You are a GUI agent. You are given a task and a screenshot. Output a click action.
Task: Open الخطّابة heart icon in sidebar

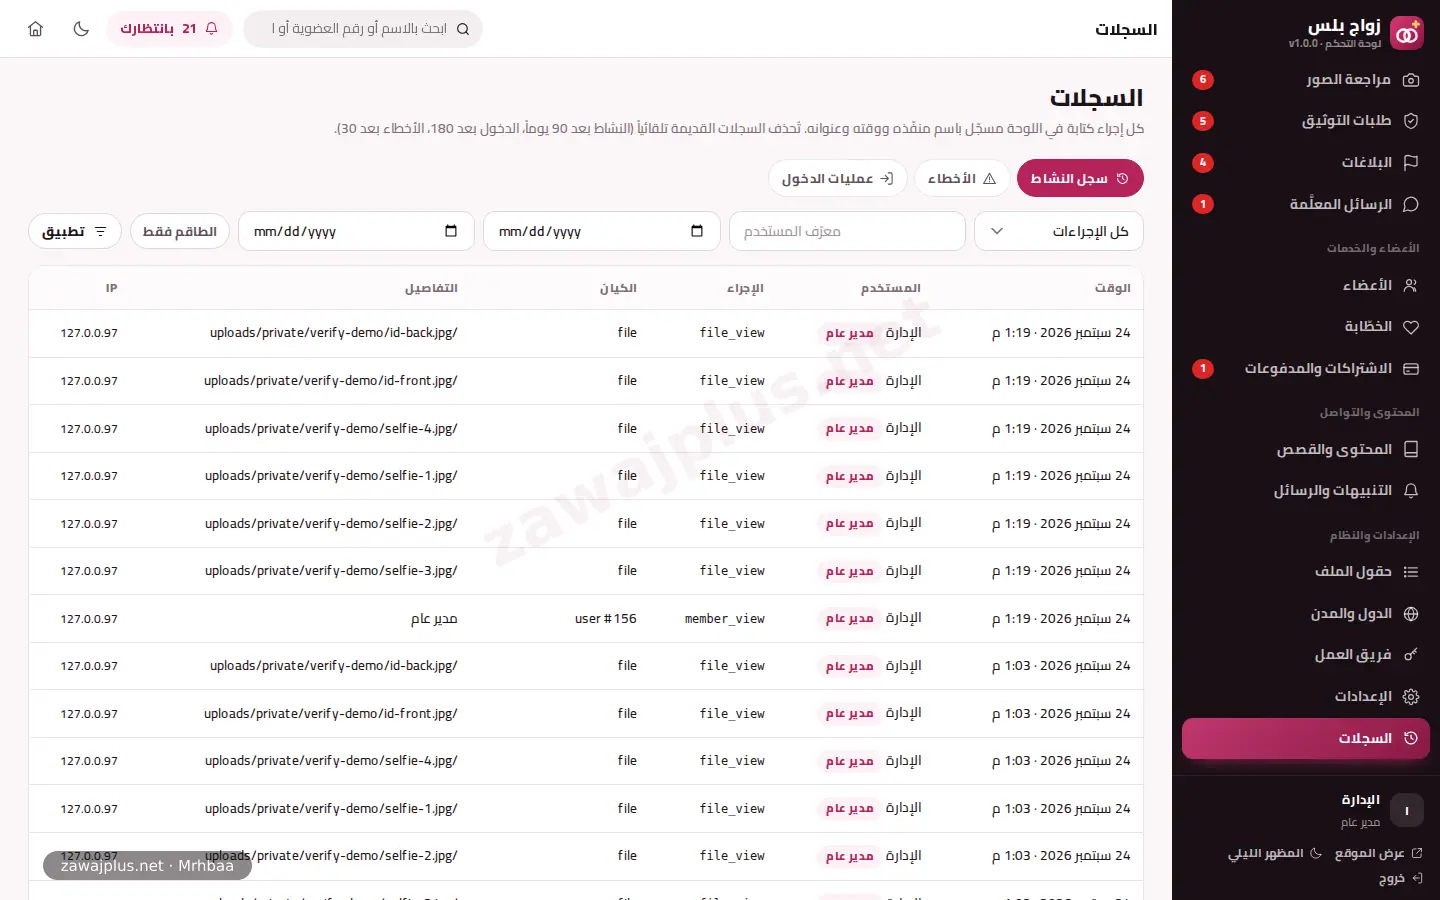point(1411,327)
